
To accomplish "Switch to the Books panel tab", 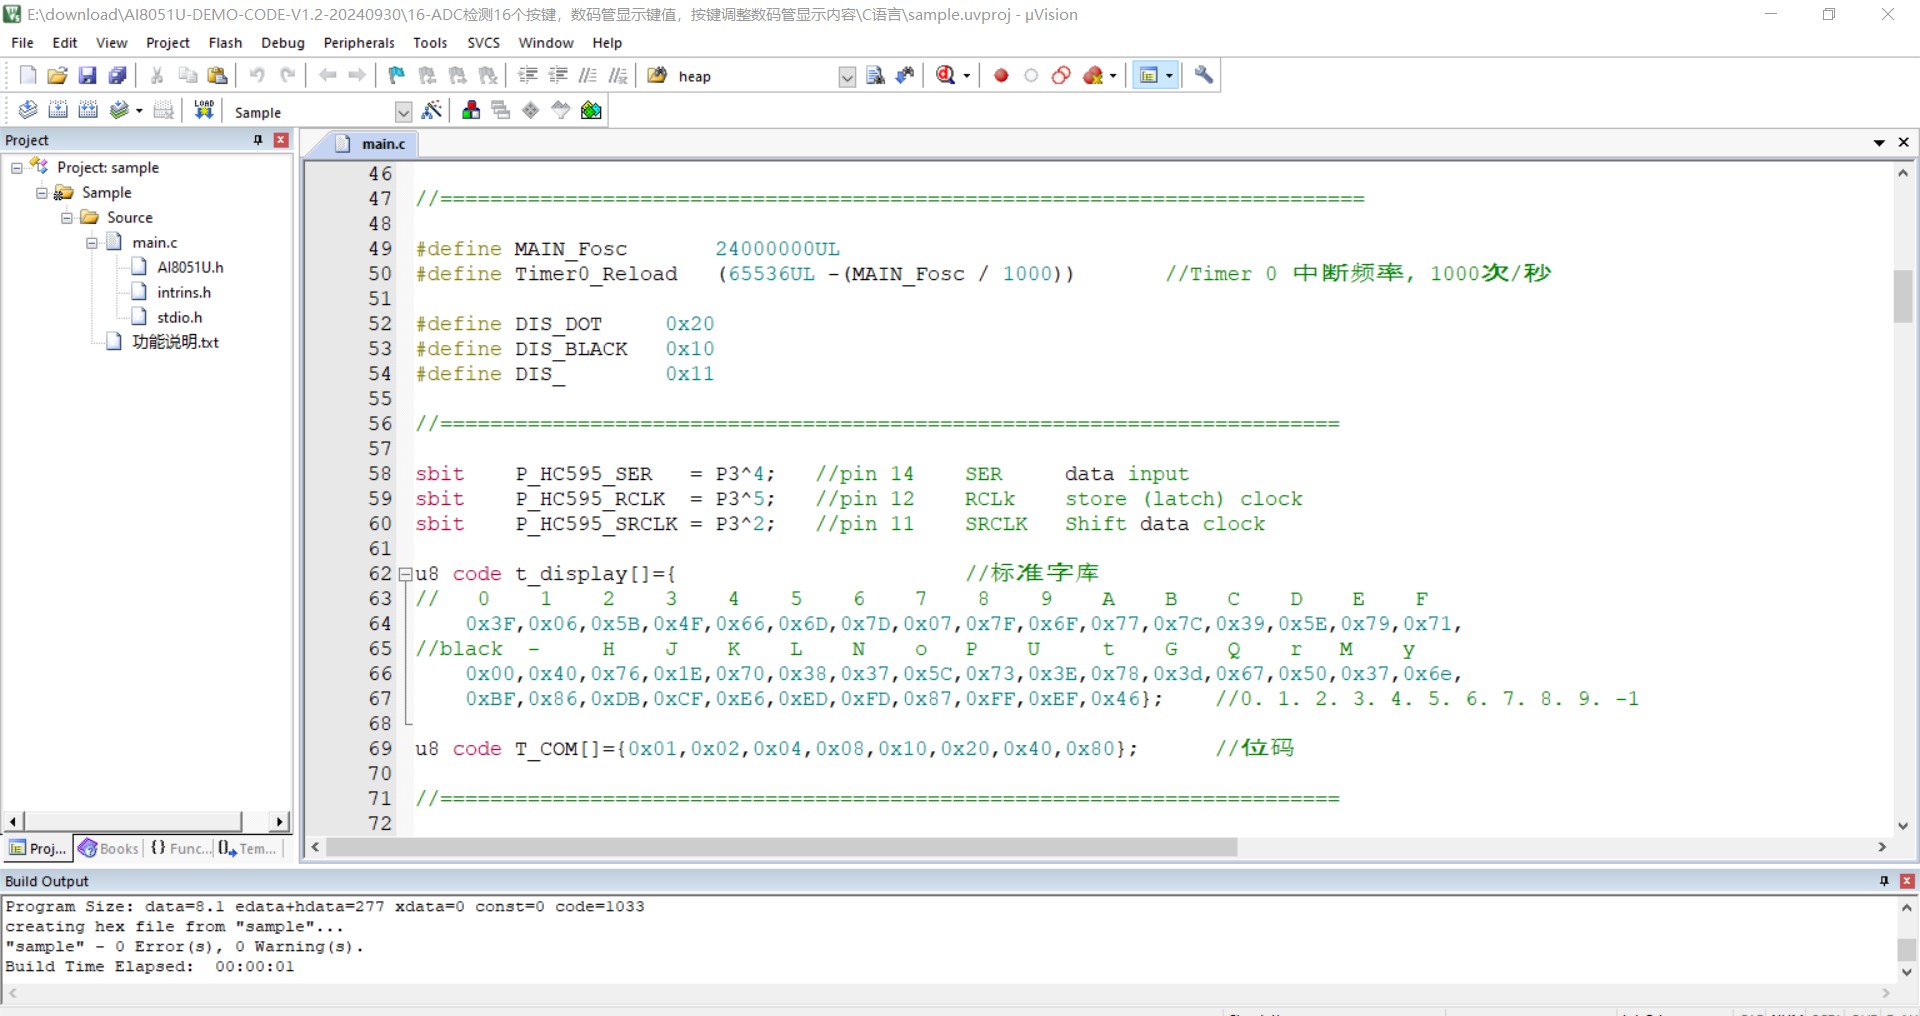I will 109,848.
